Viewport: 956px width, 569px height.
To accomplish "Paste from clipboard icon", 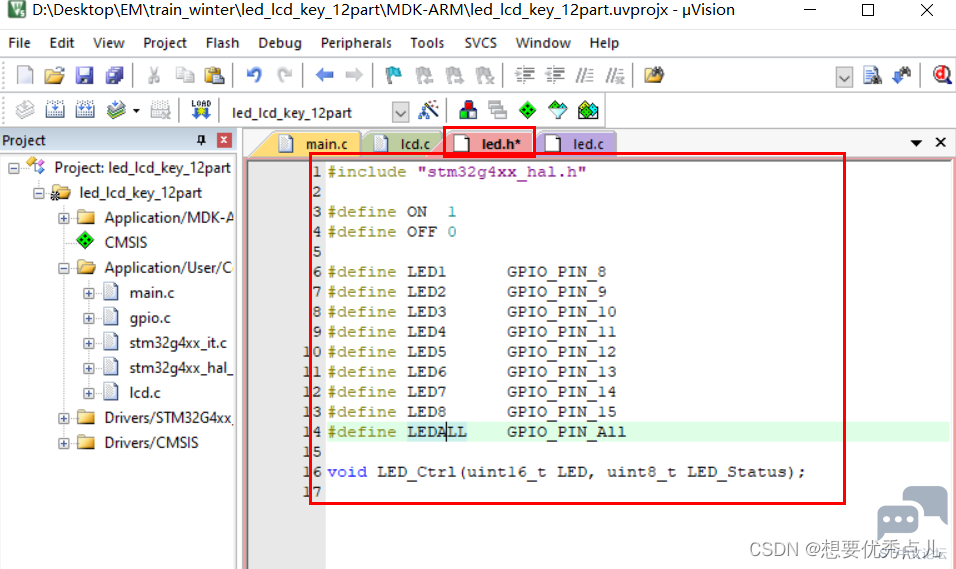I will click(x=214, y=75).
